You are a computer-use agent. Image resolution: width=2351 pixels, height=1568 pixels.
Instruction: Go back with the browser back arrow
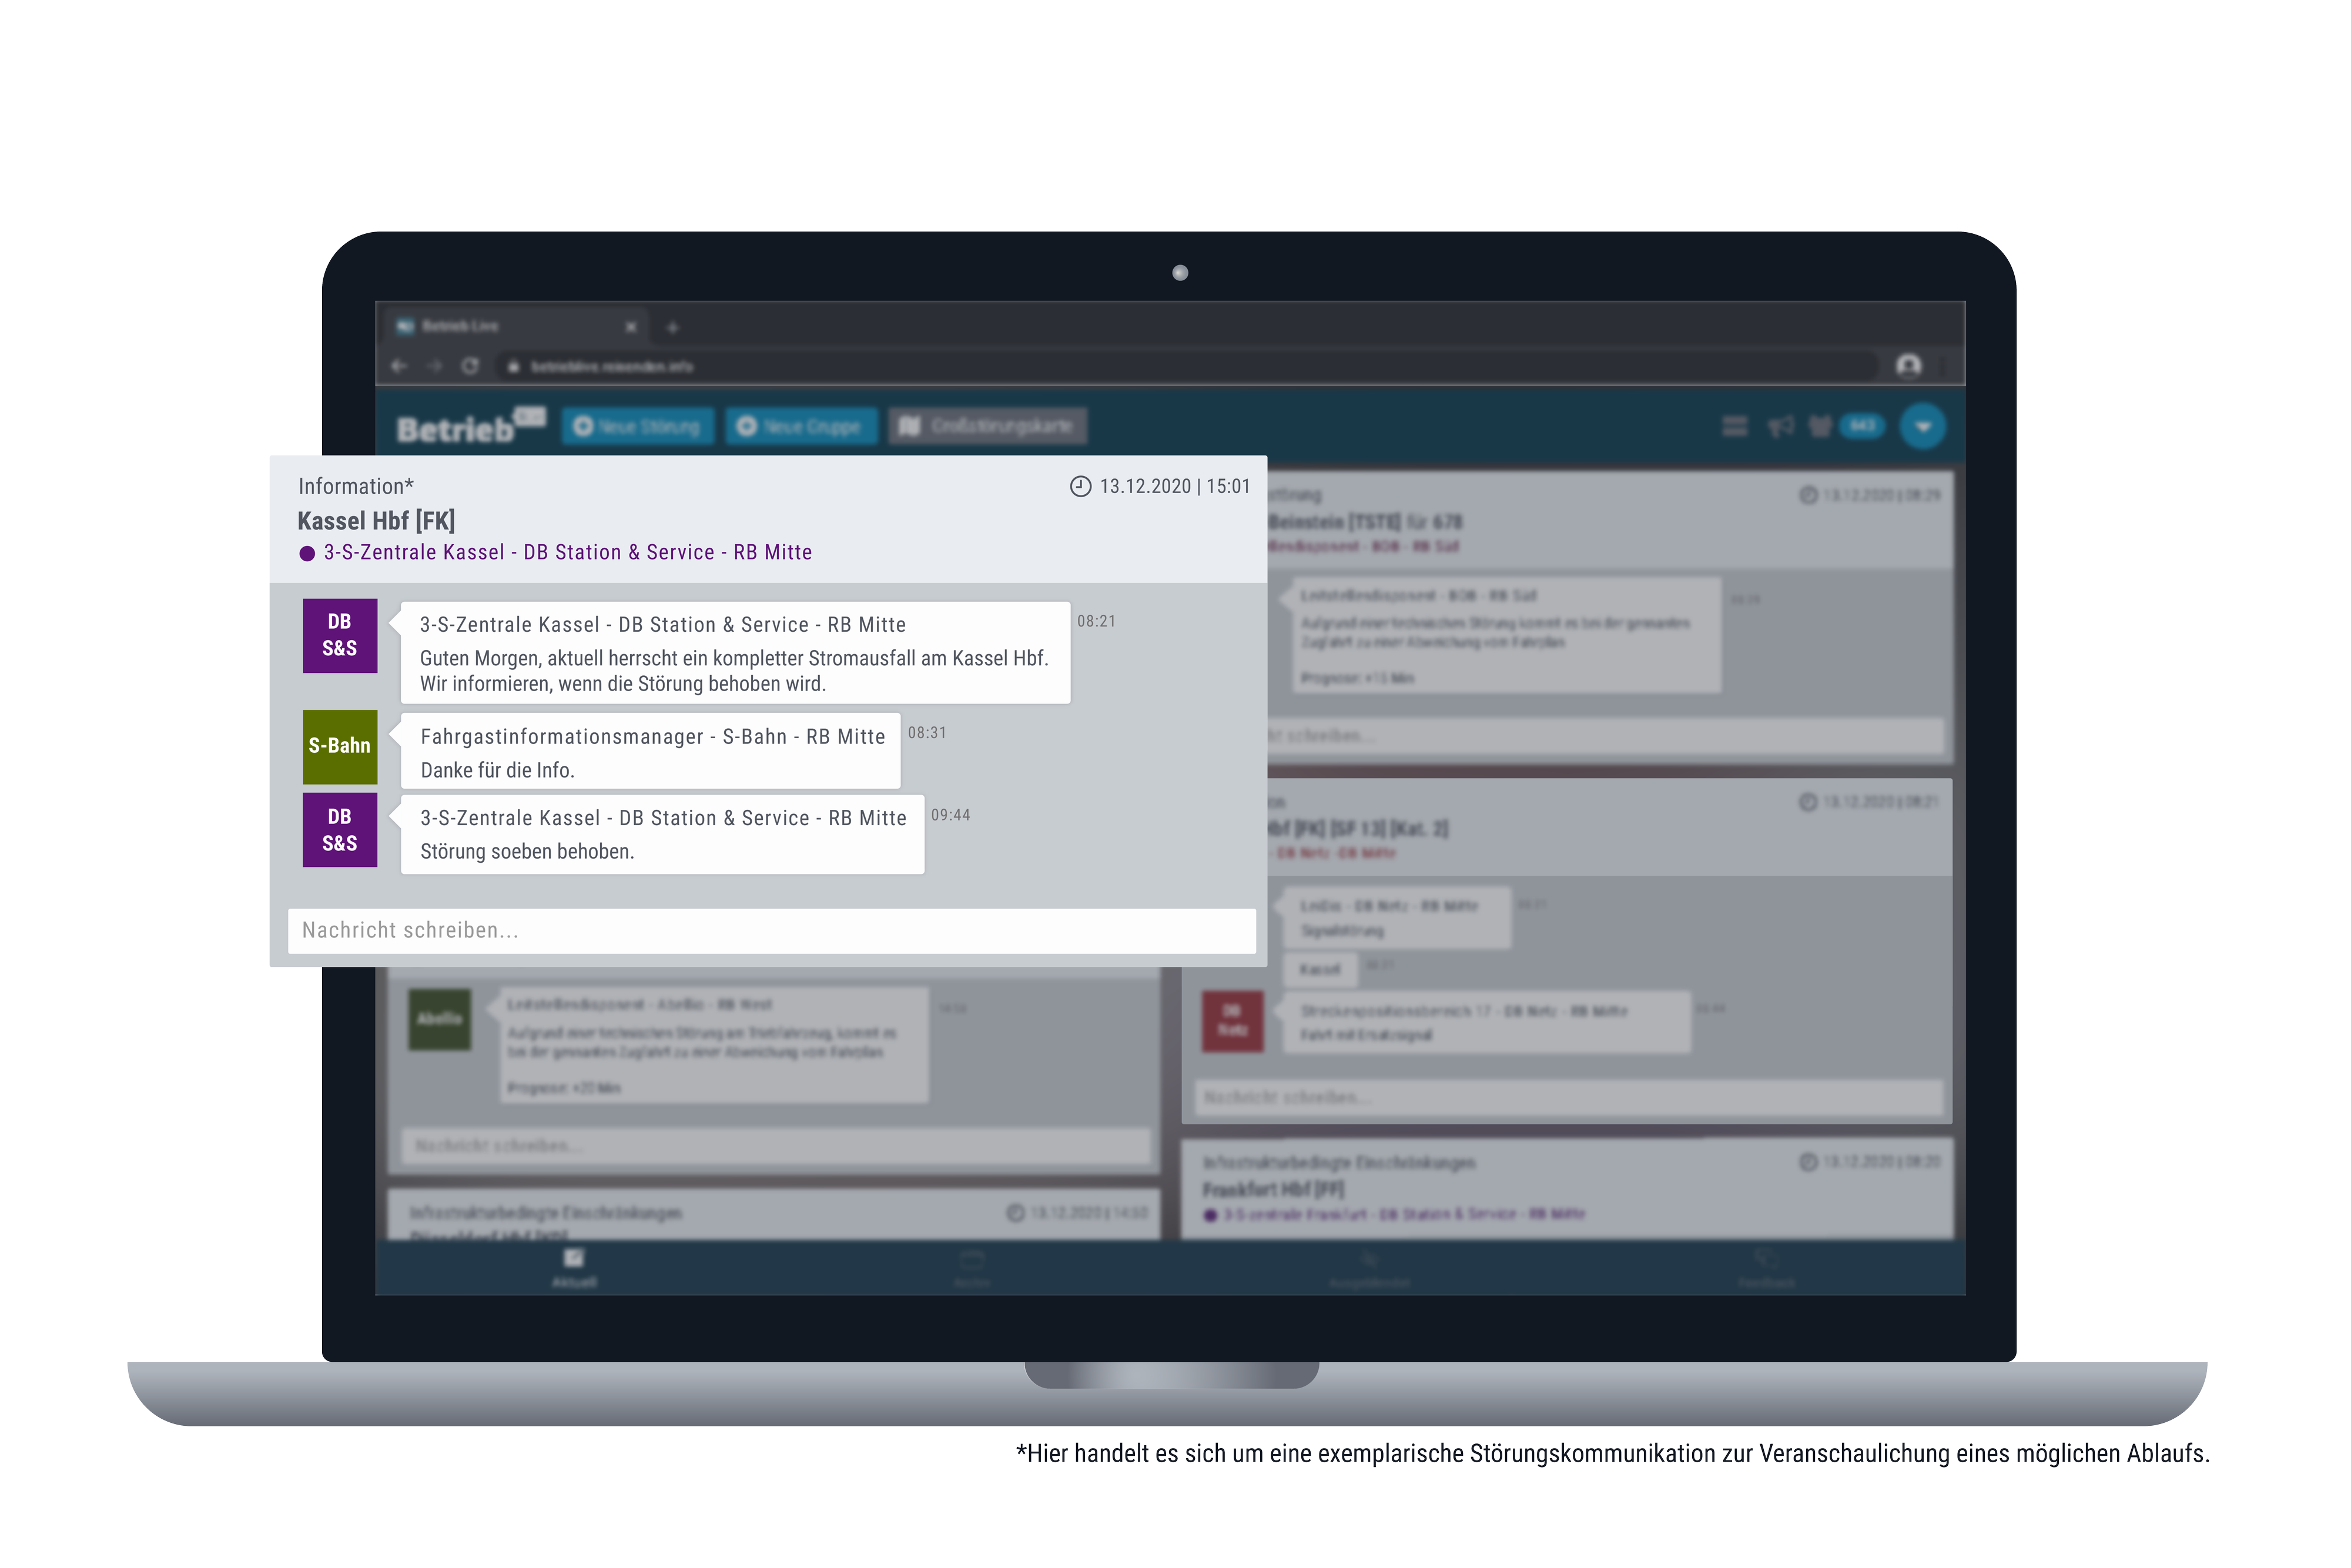[399, 366]
